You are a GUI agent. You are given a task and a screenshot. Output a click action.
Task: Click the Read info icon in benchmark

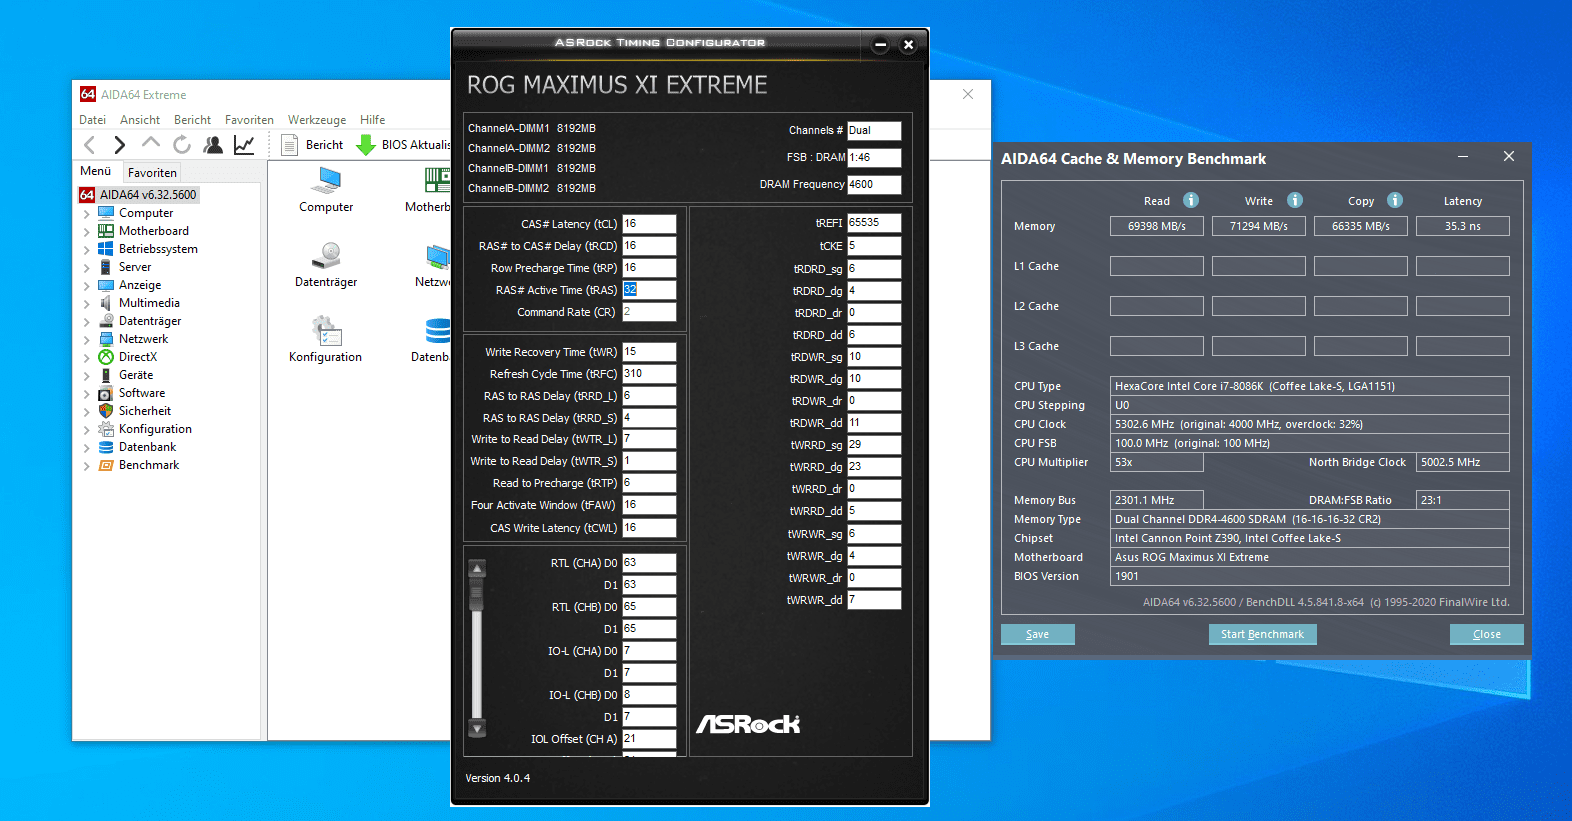pos(1191,200)
